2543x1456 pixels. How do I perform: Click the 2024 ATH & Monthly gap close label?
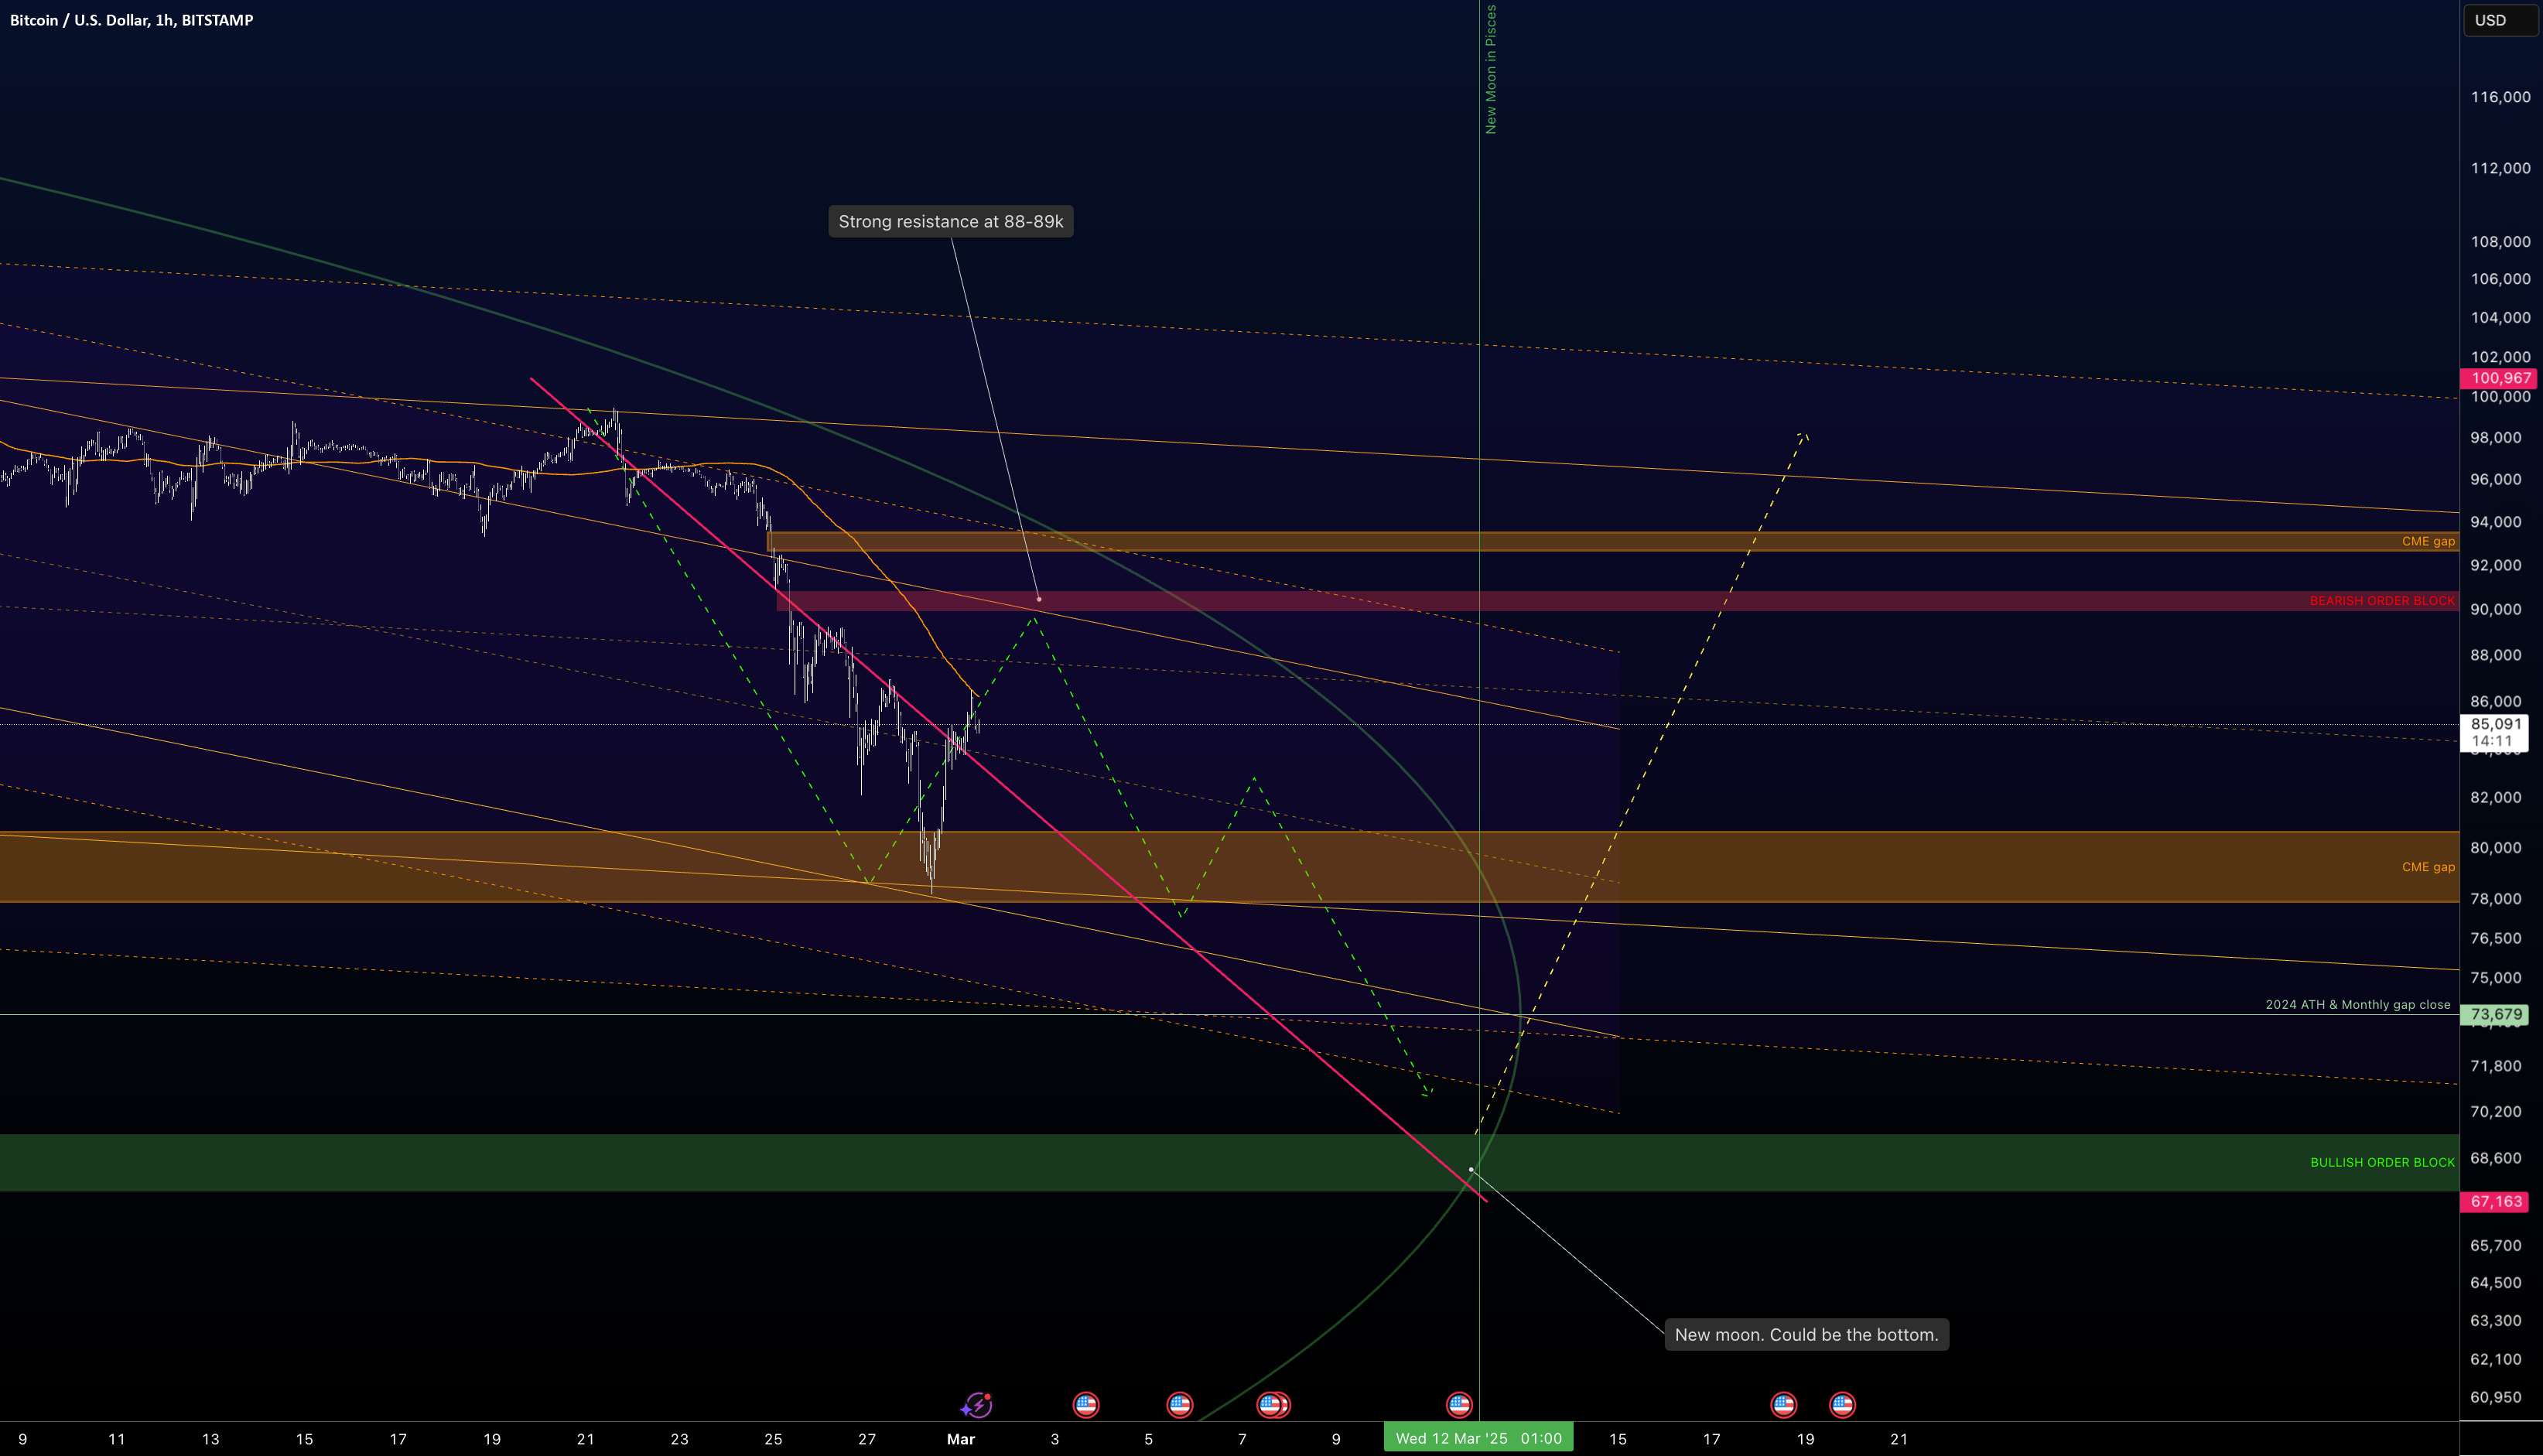click(2357, 1005)
